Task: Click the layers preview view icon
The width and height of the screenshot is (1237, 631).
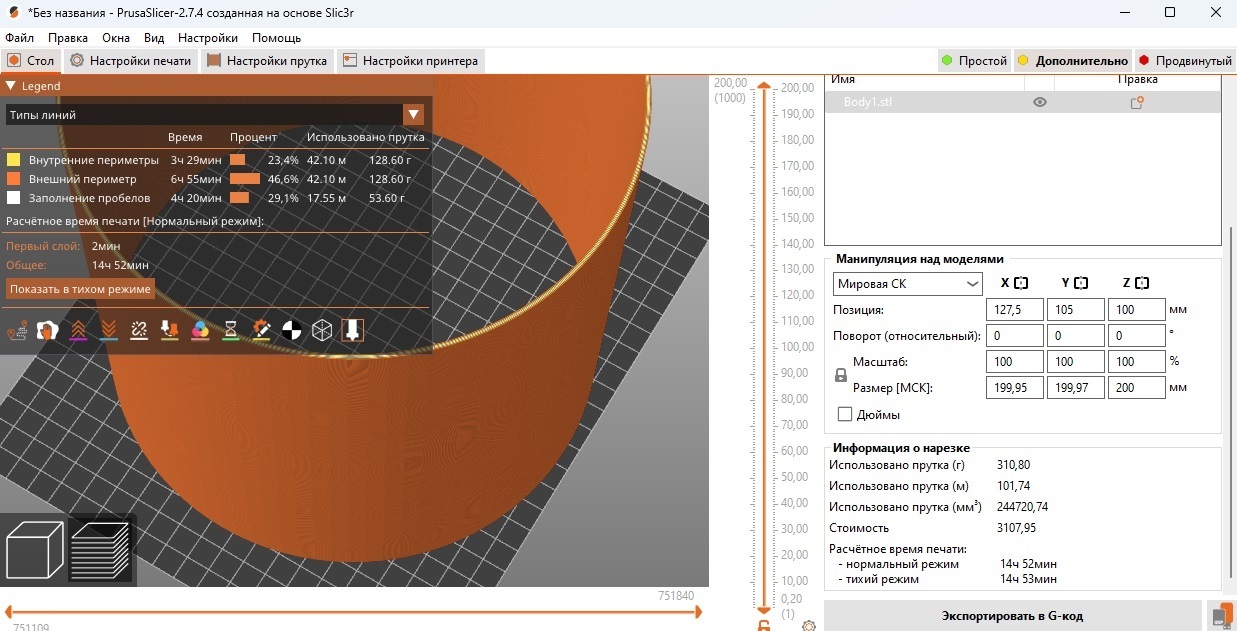Action: tap(101, 551)
